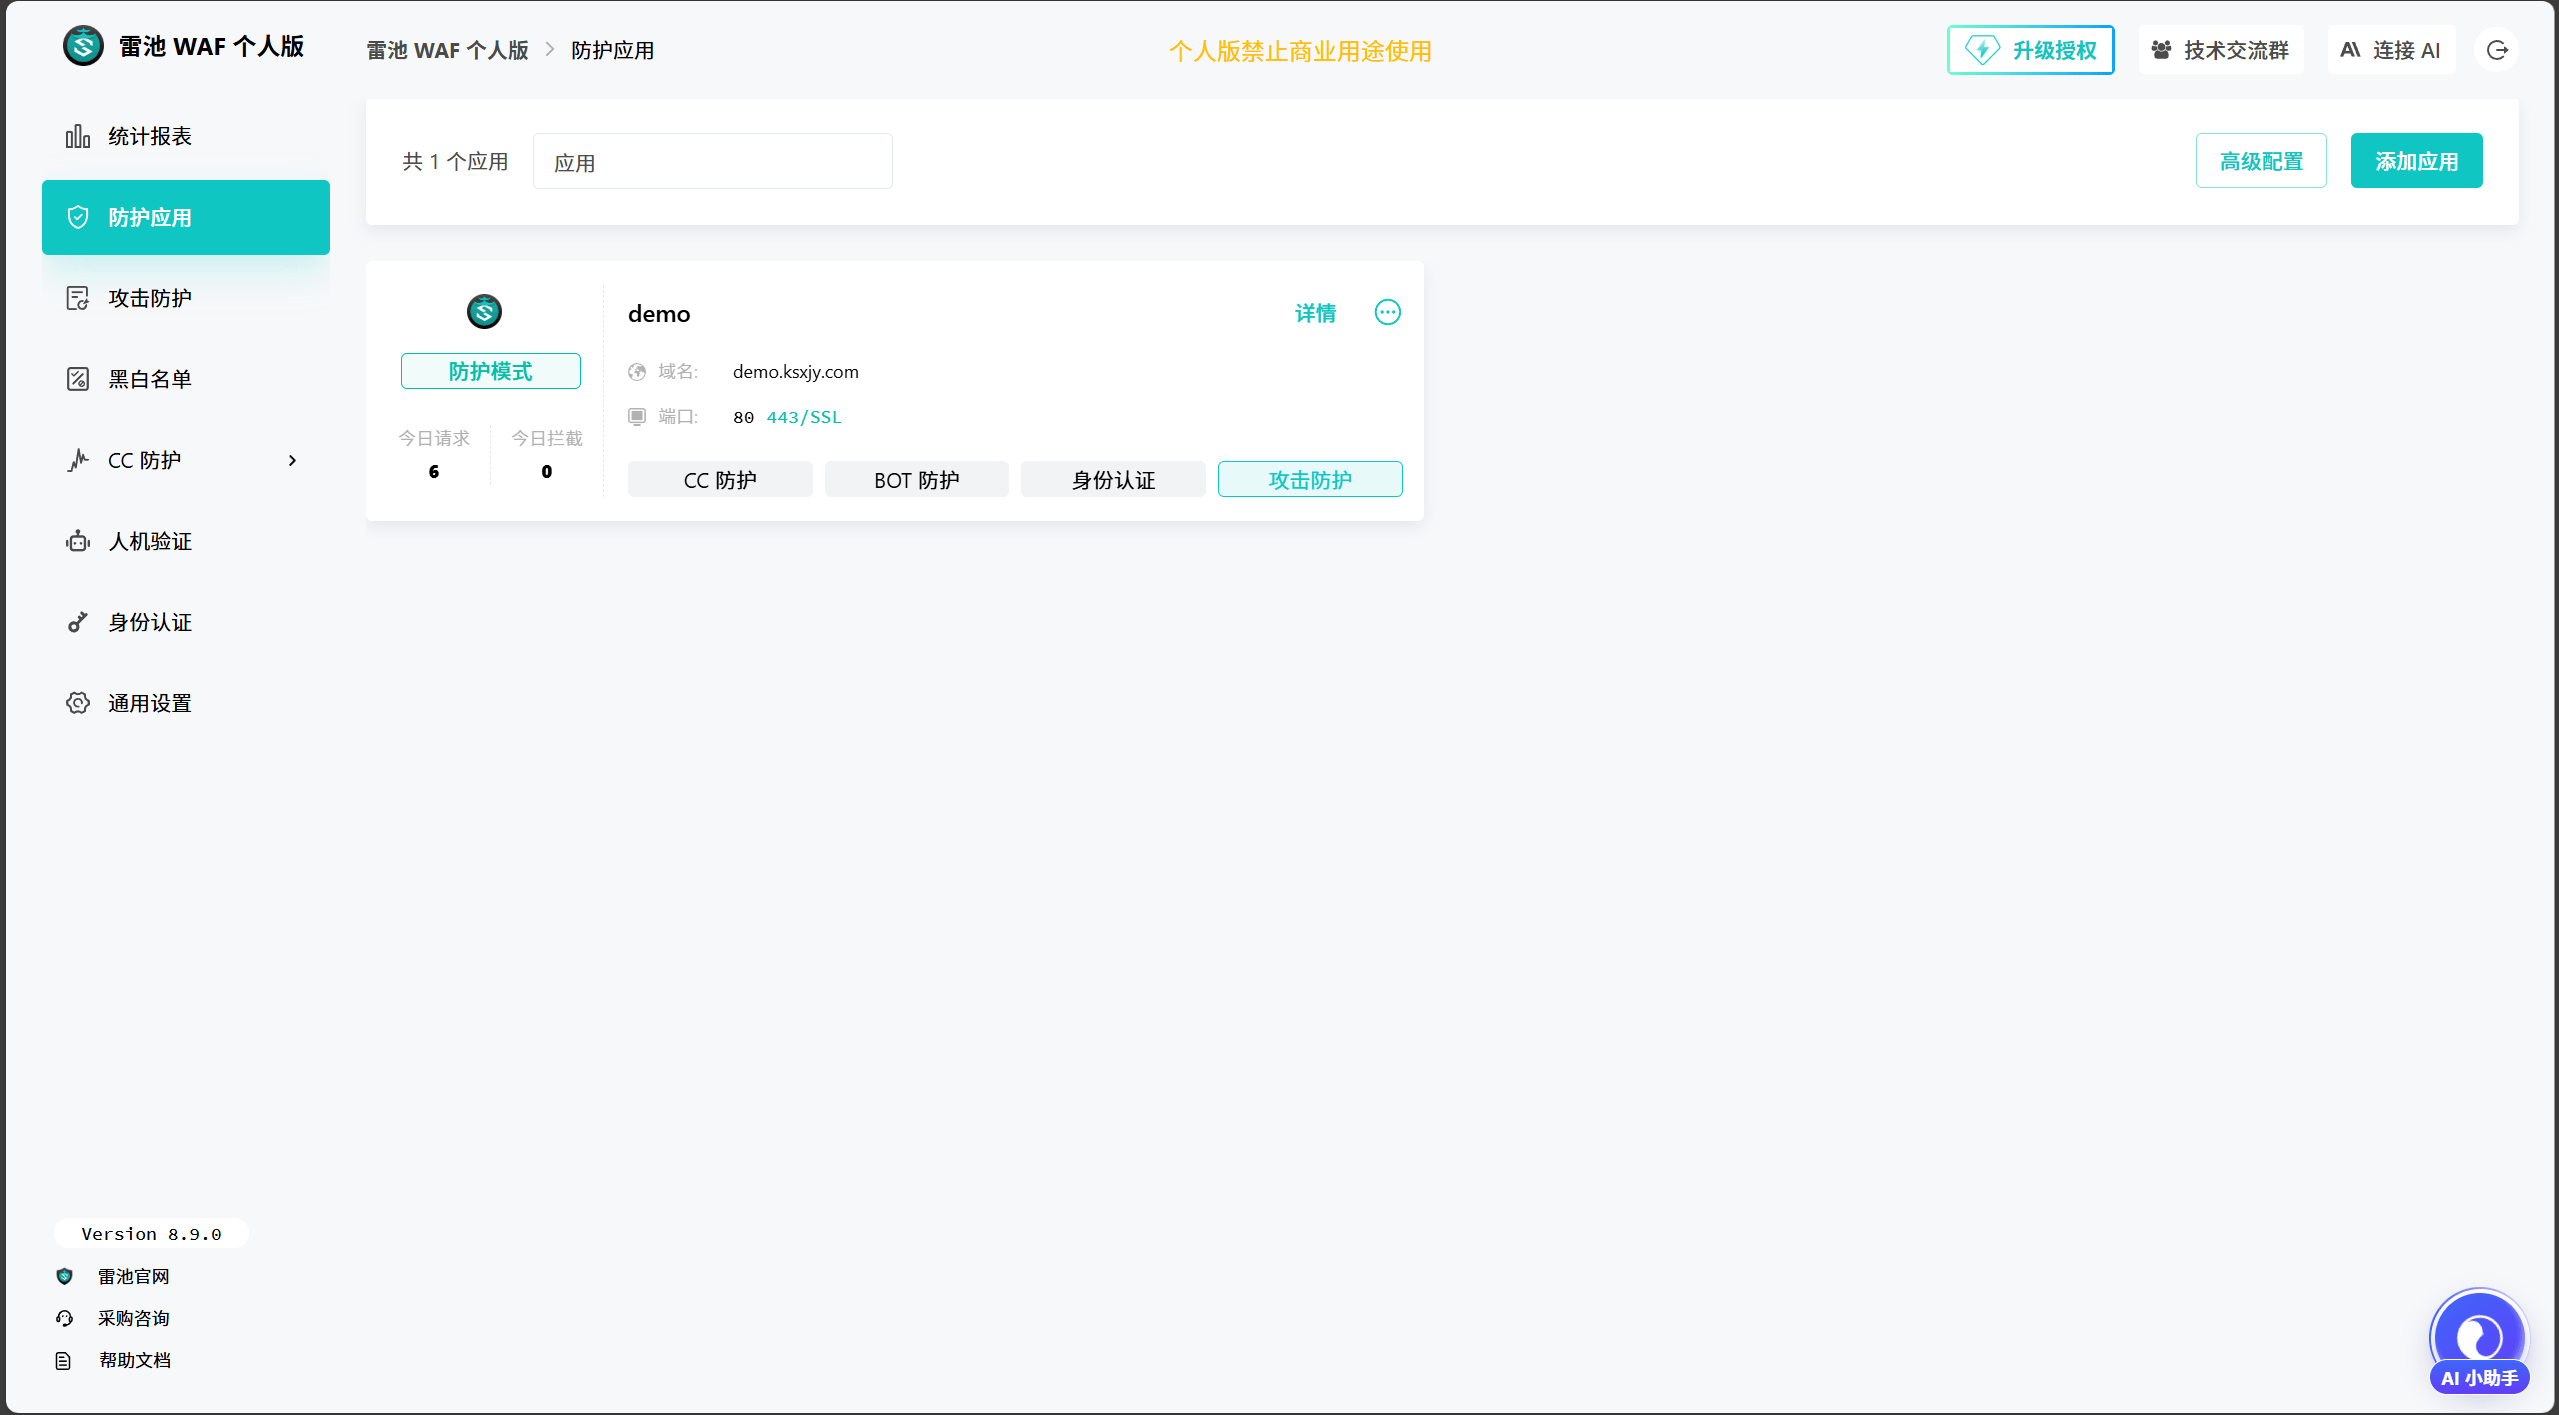Disable 攻击防护 on the demo app
2559x1415 pixels.
click(1309, 479)
